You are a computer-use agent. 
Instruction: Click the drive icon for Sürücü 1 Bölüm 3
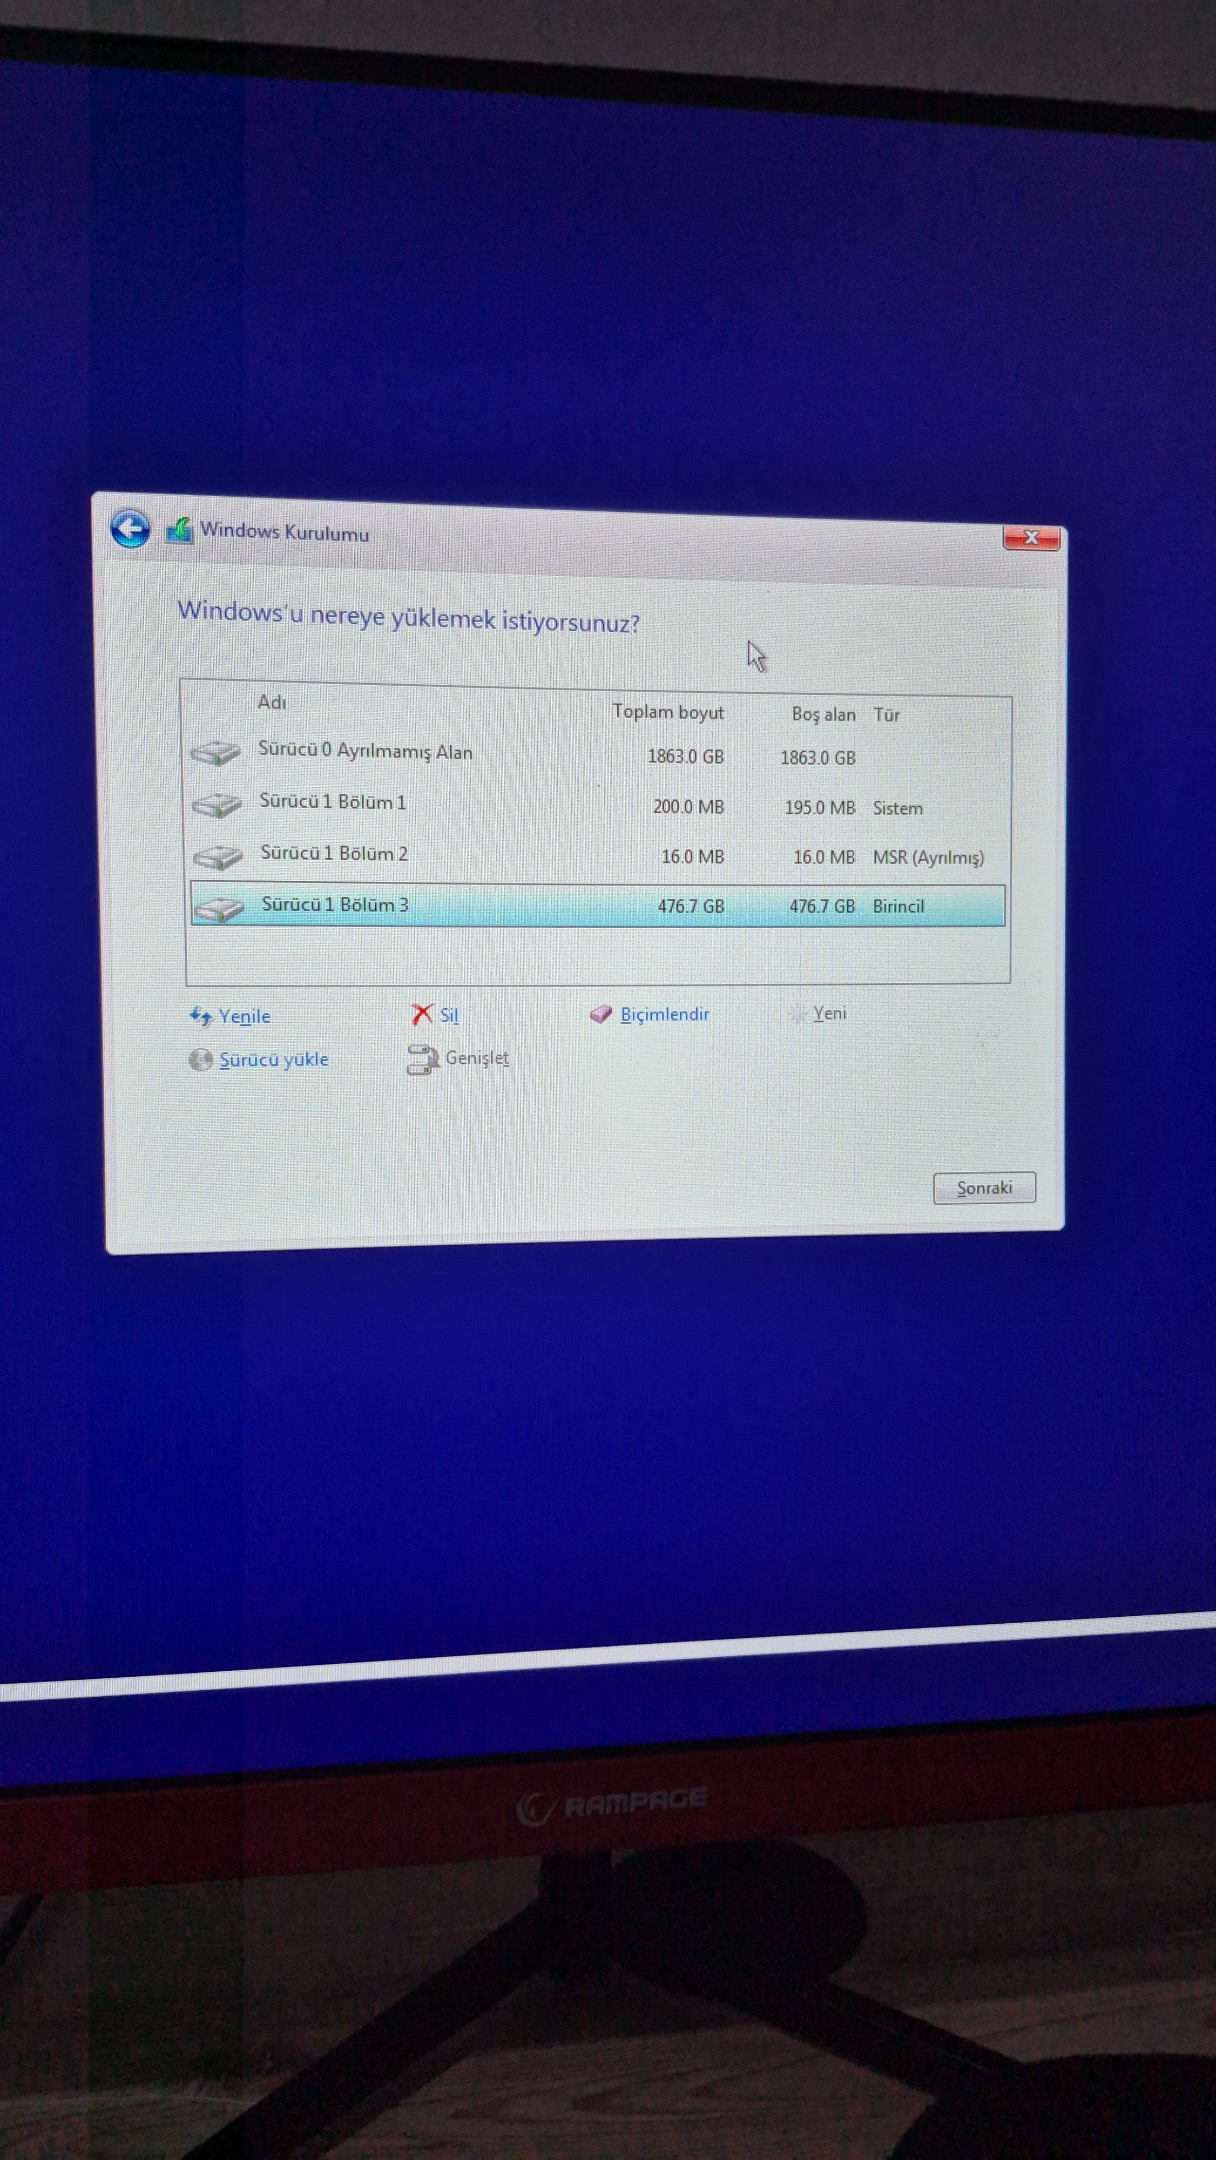(x=219, y=908)
